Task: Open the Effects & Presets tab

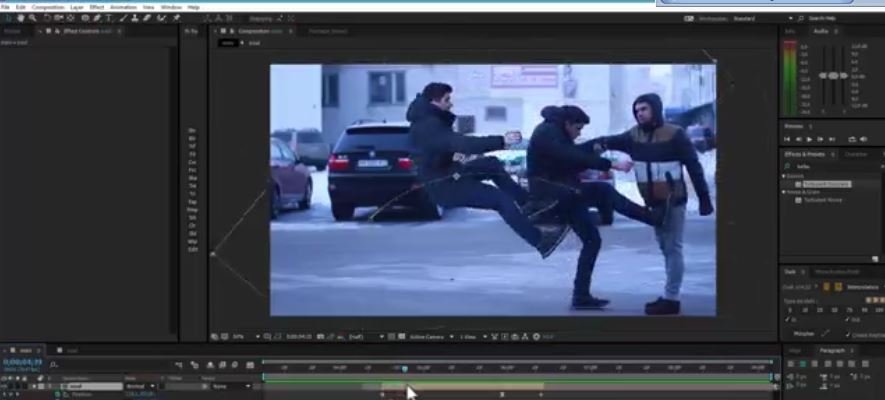Action: (x=804, y=154)
